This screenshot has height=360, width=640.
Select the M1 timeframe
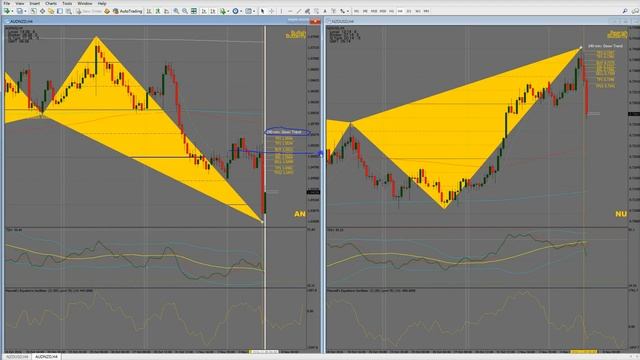[x=356, y=11]
